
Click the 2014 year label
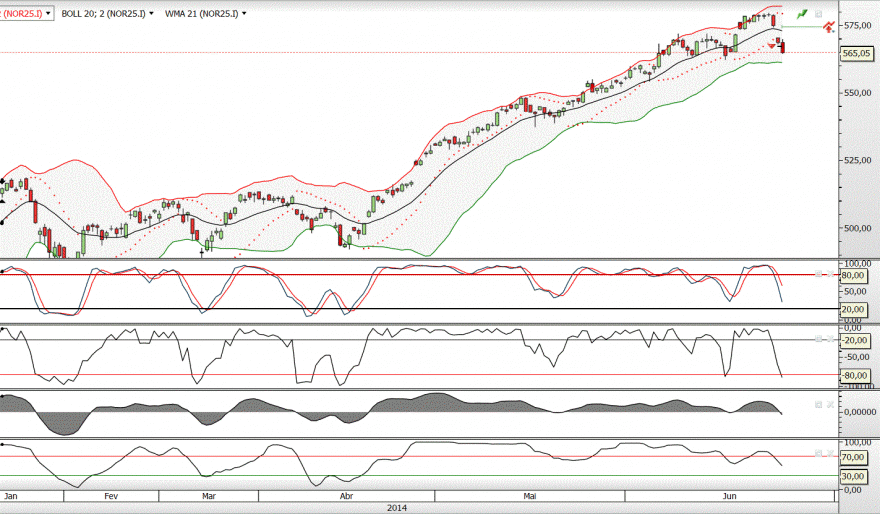(397, 508)
